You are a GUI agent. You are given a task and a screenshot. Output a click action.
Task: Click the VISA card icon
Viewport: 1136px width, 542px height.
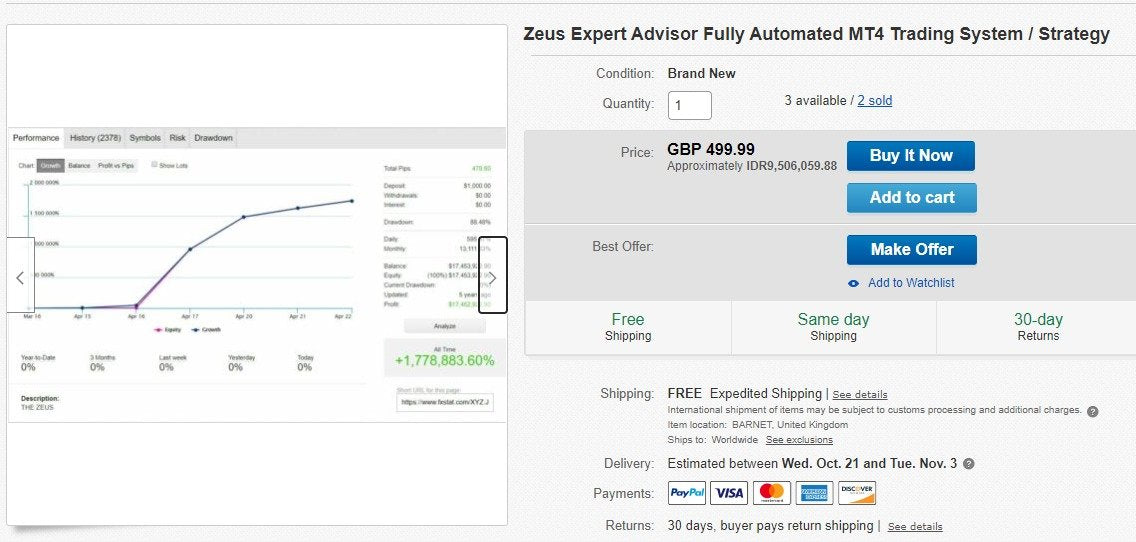point(729,493)
